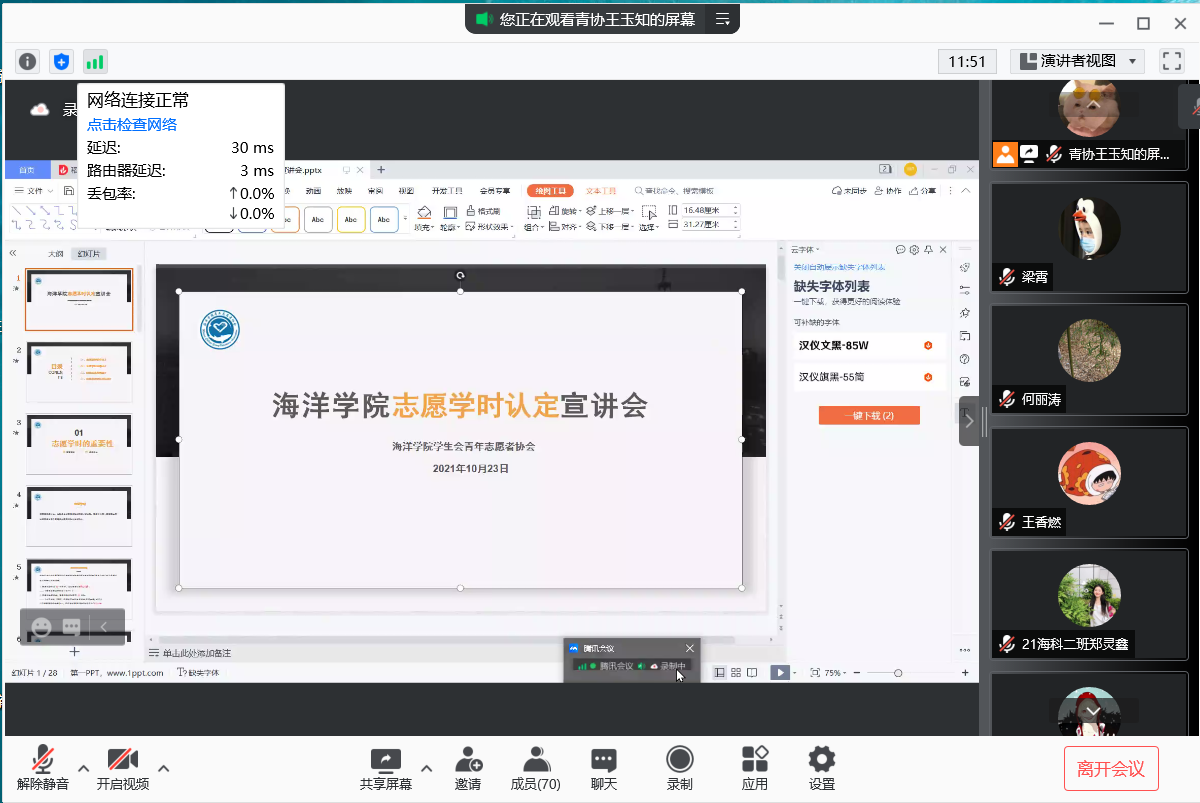
Task: Open the 演讲者视图 view layout dropdown
Action: [1077, 61]
